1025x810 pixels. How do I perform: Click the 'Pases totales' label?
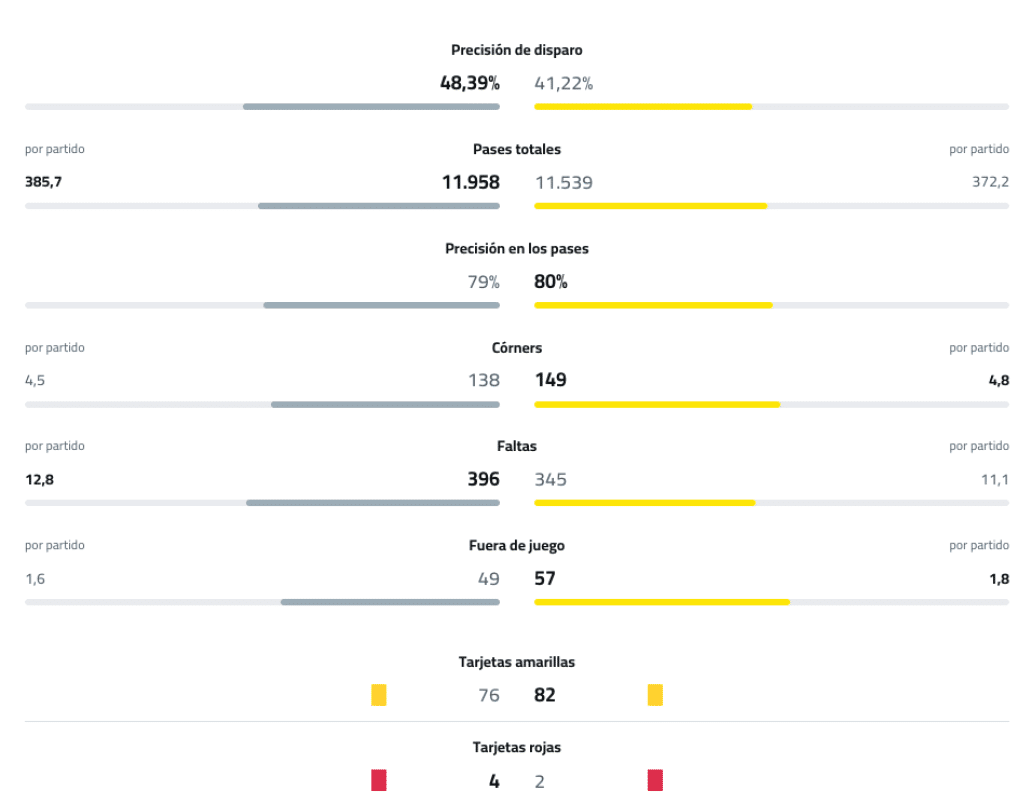517,149
